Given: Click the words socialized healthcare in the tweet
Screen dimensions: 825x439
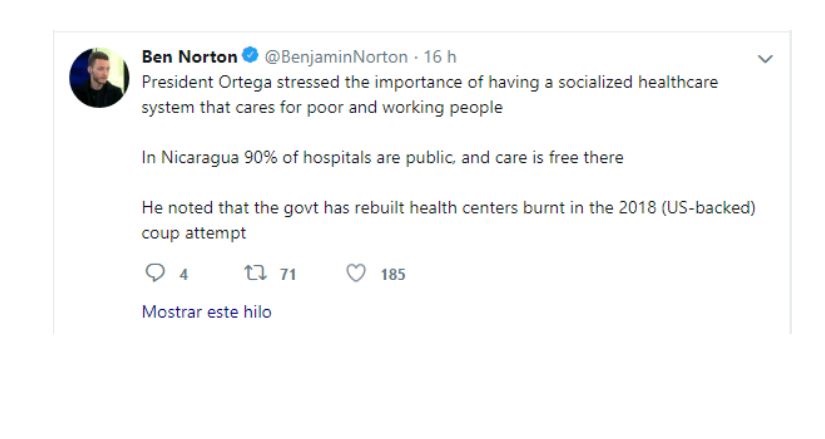Looking at the screenshot, I should (637, 82).
